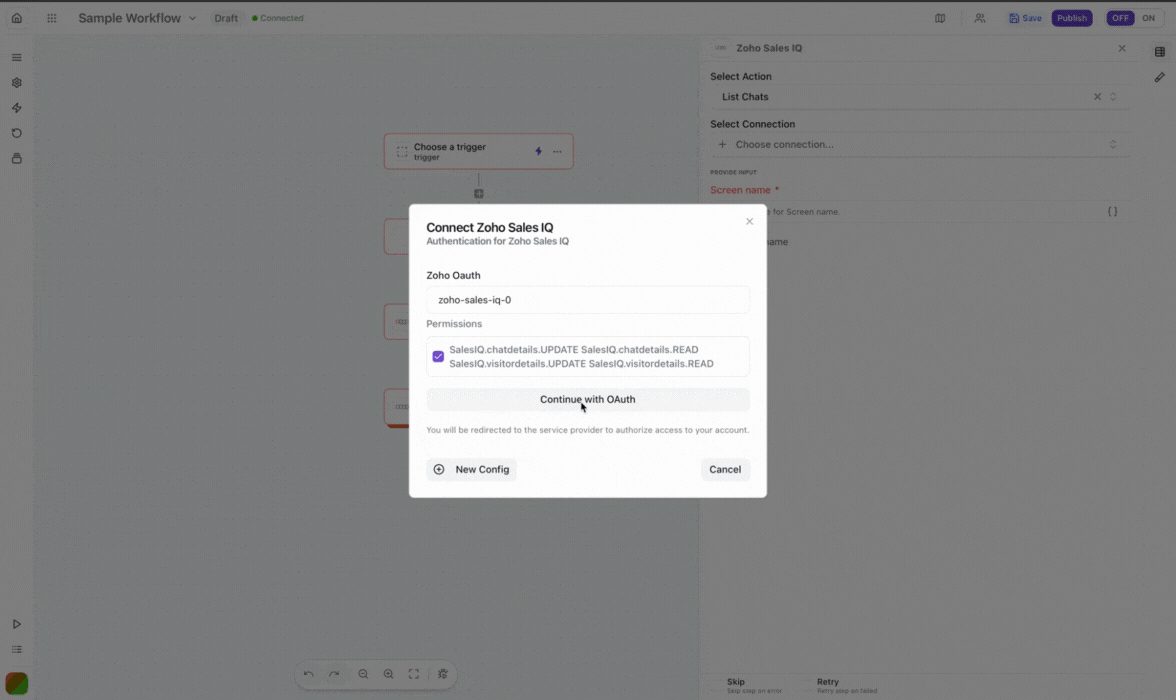Open workflow settings gear in the left sidebar

pos(16,82)
